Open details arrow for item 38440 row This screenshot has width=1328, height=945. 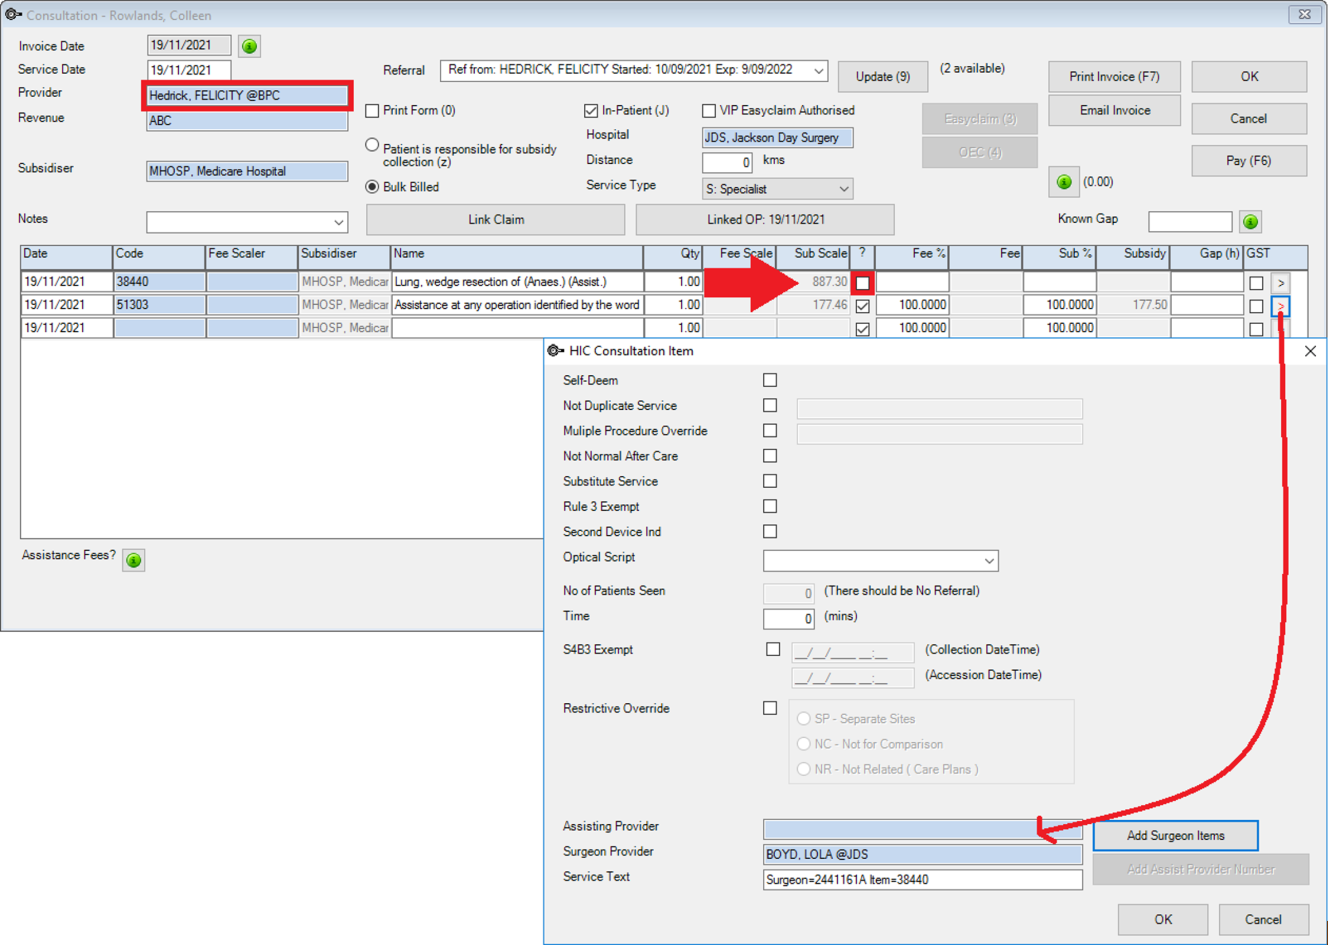point(1281,283)
